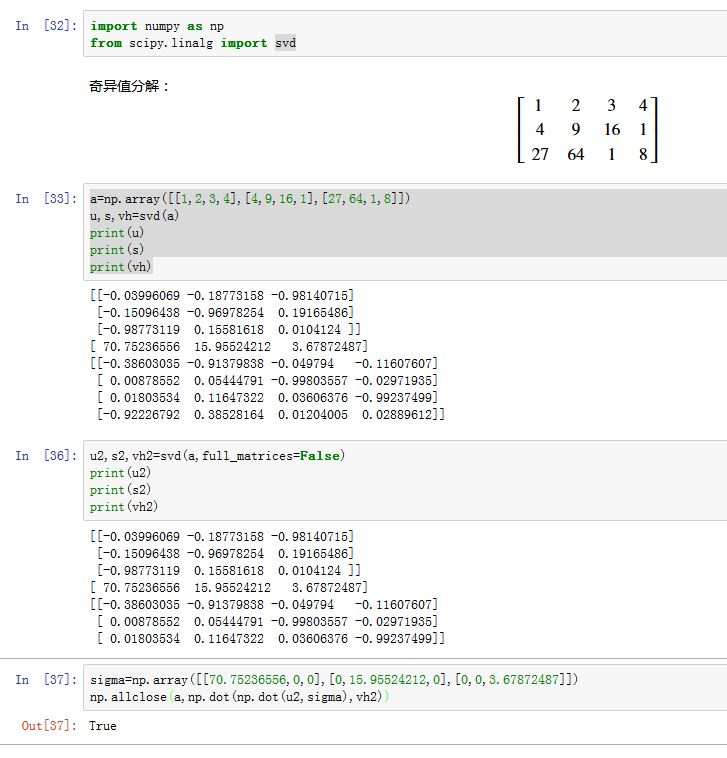727x758 pixels.
Task: Click the rendered 3x4 matrix image
Action: (588, 129)
